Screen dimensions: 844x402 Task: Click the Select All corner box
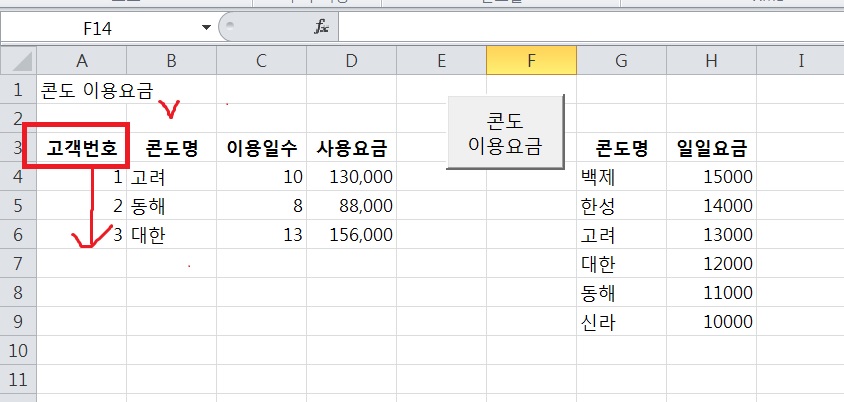pyautogui.click(x=18, y=61)
